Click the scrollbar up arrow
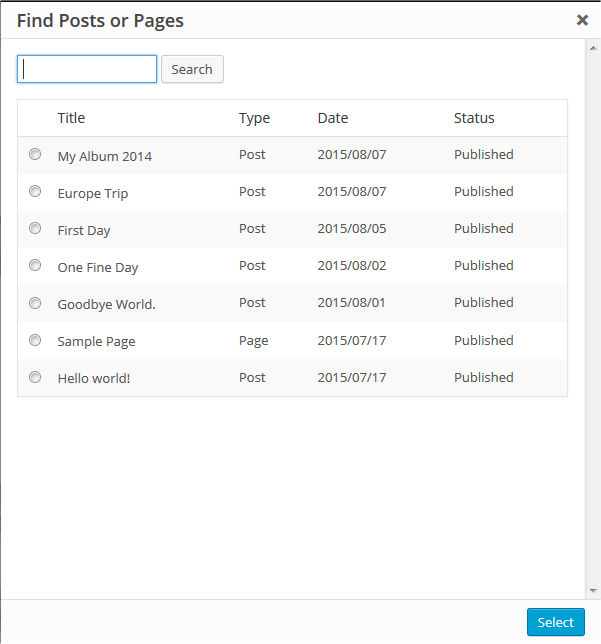 click(x=593, y=47)
